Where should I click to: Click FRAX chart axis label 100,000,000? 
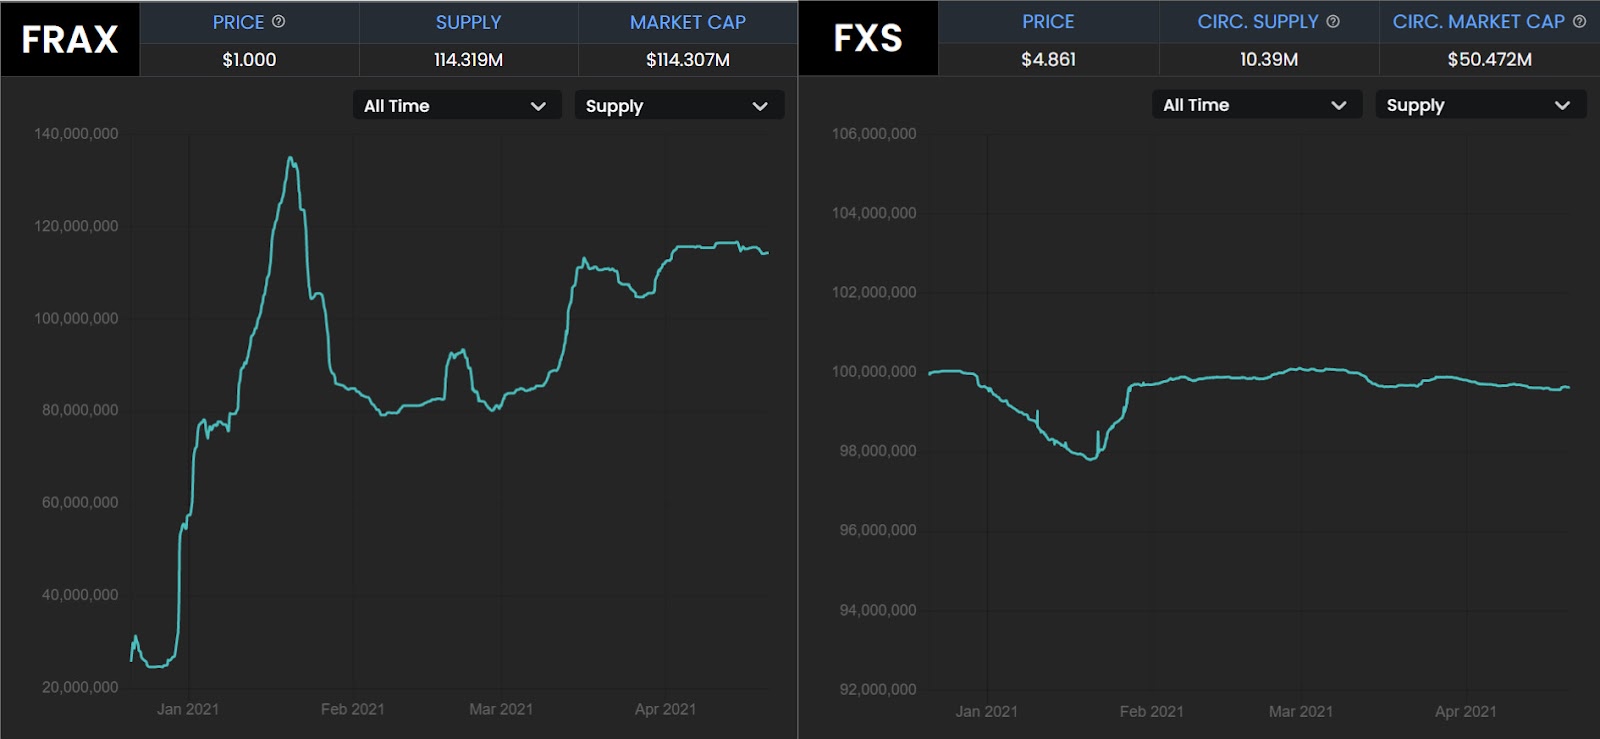coord(76,318)
